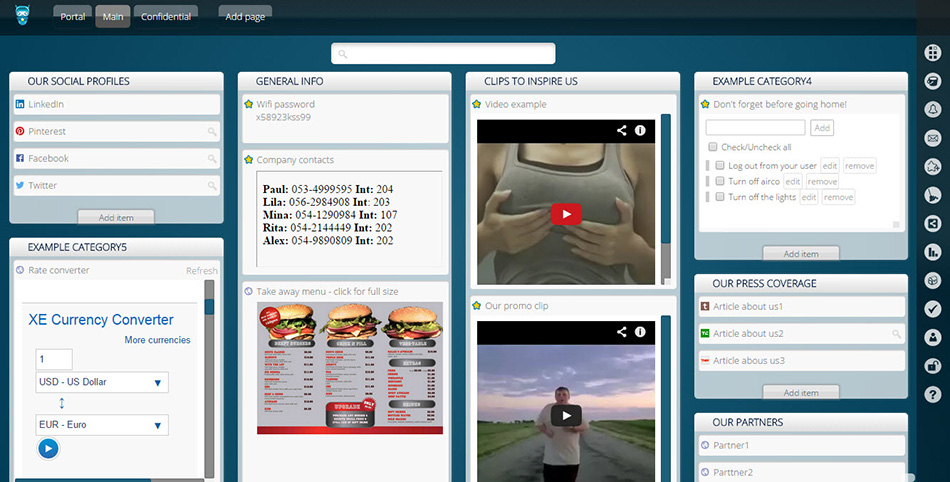
Task: Click Add item under Our Social Profiles
Action: click(116, 217)
